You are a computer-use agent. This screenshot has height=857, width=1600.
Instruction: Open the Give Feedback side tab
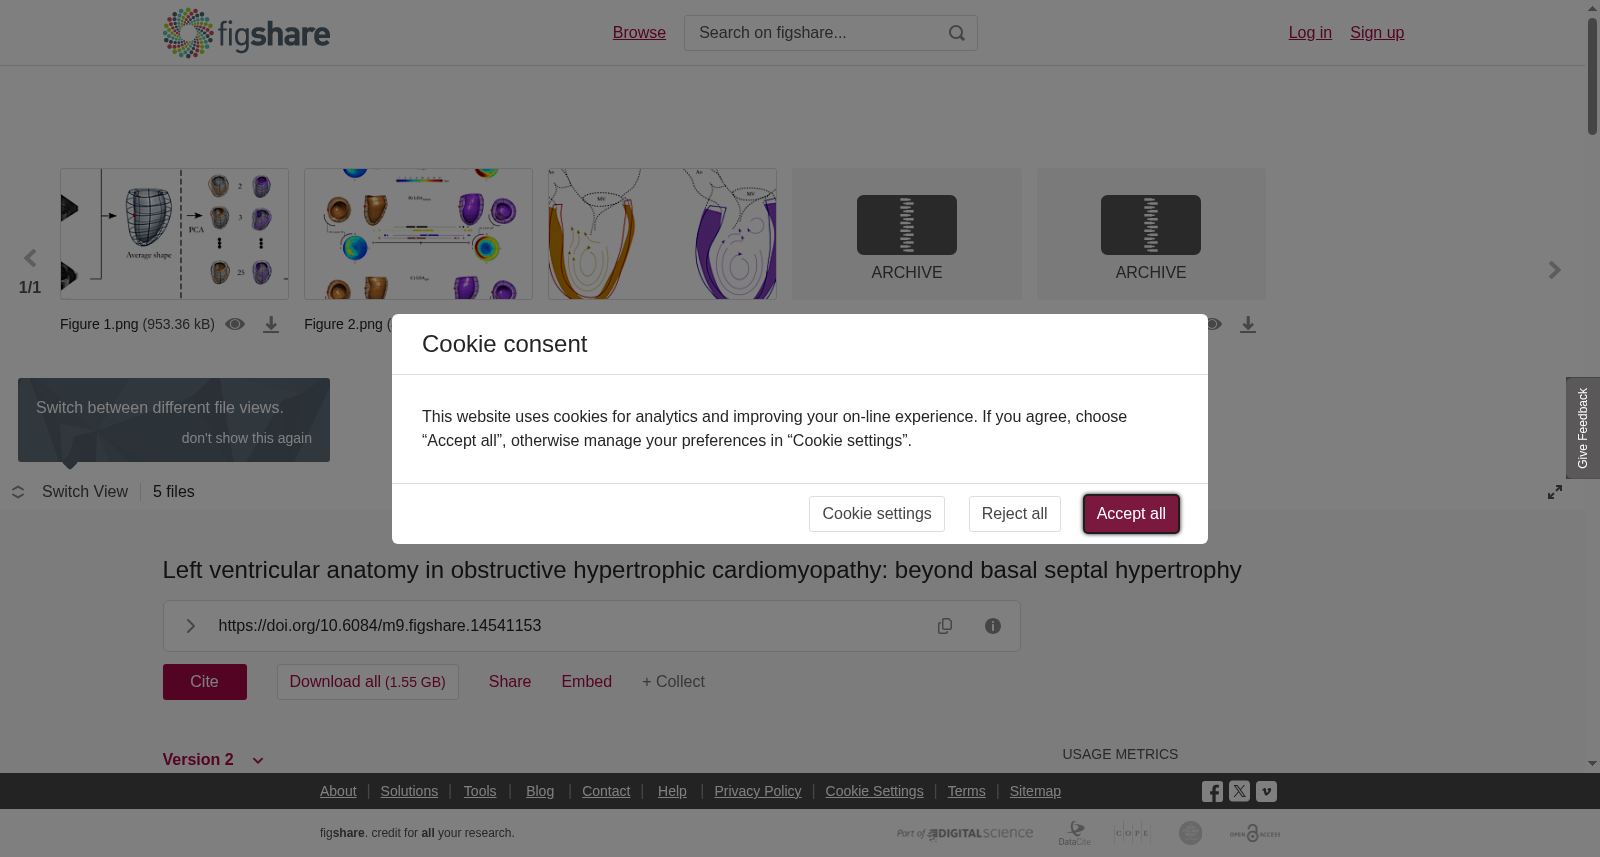(x=1583, y=428)
